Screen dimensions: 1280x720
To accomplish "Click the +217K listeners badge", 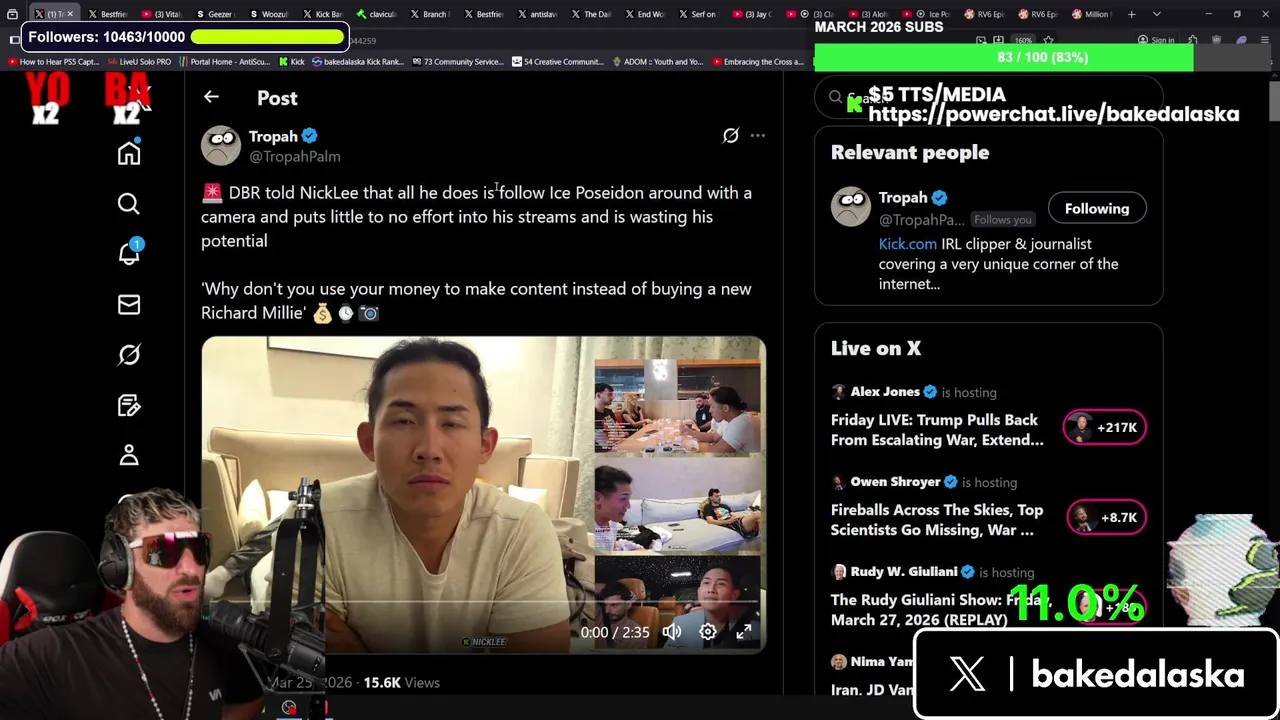I will pyautogui.click(x=1104, y=428).
